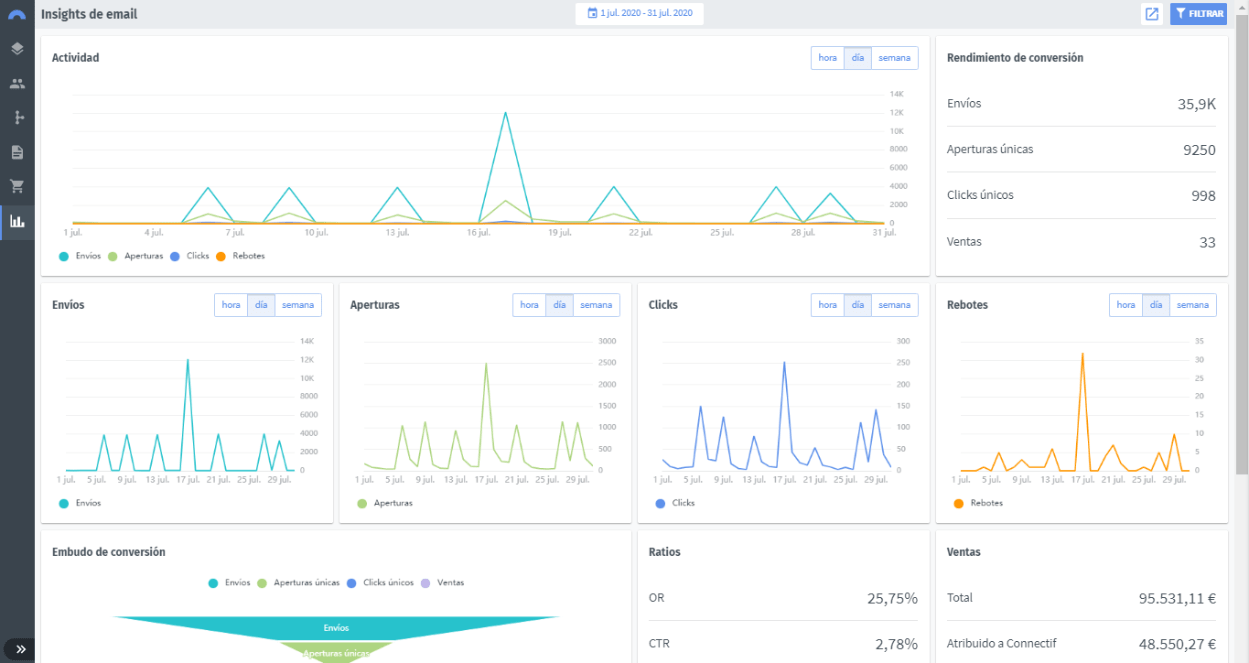Image resolution: width=1249 pixels, height=663 pixels.
Task: Toggle Clicks únicos legend in funnel
Action: [x=380, y=582]
